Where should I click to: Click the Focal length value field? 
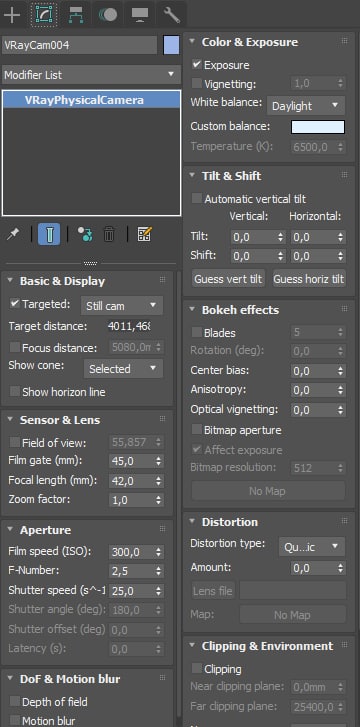[x=132, y=481]
